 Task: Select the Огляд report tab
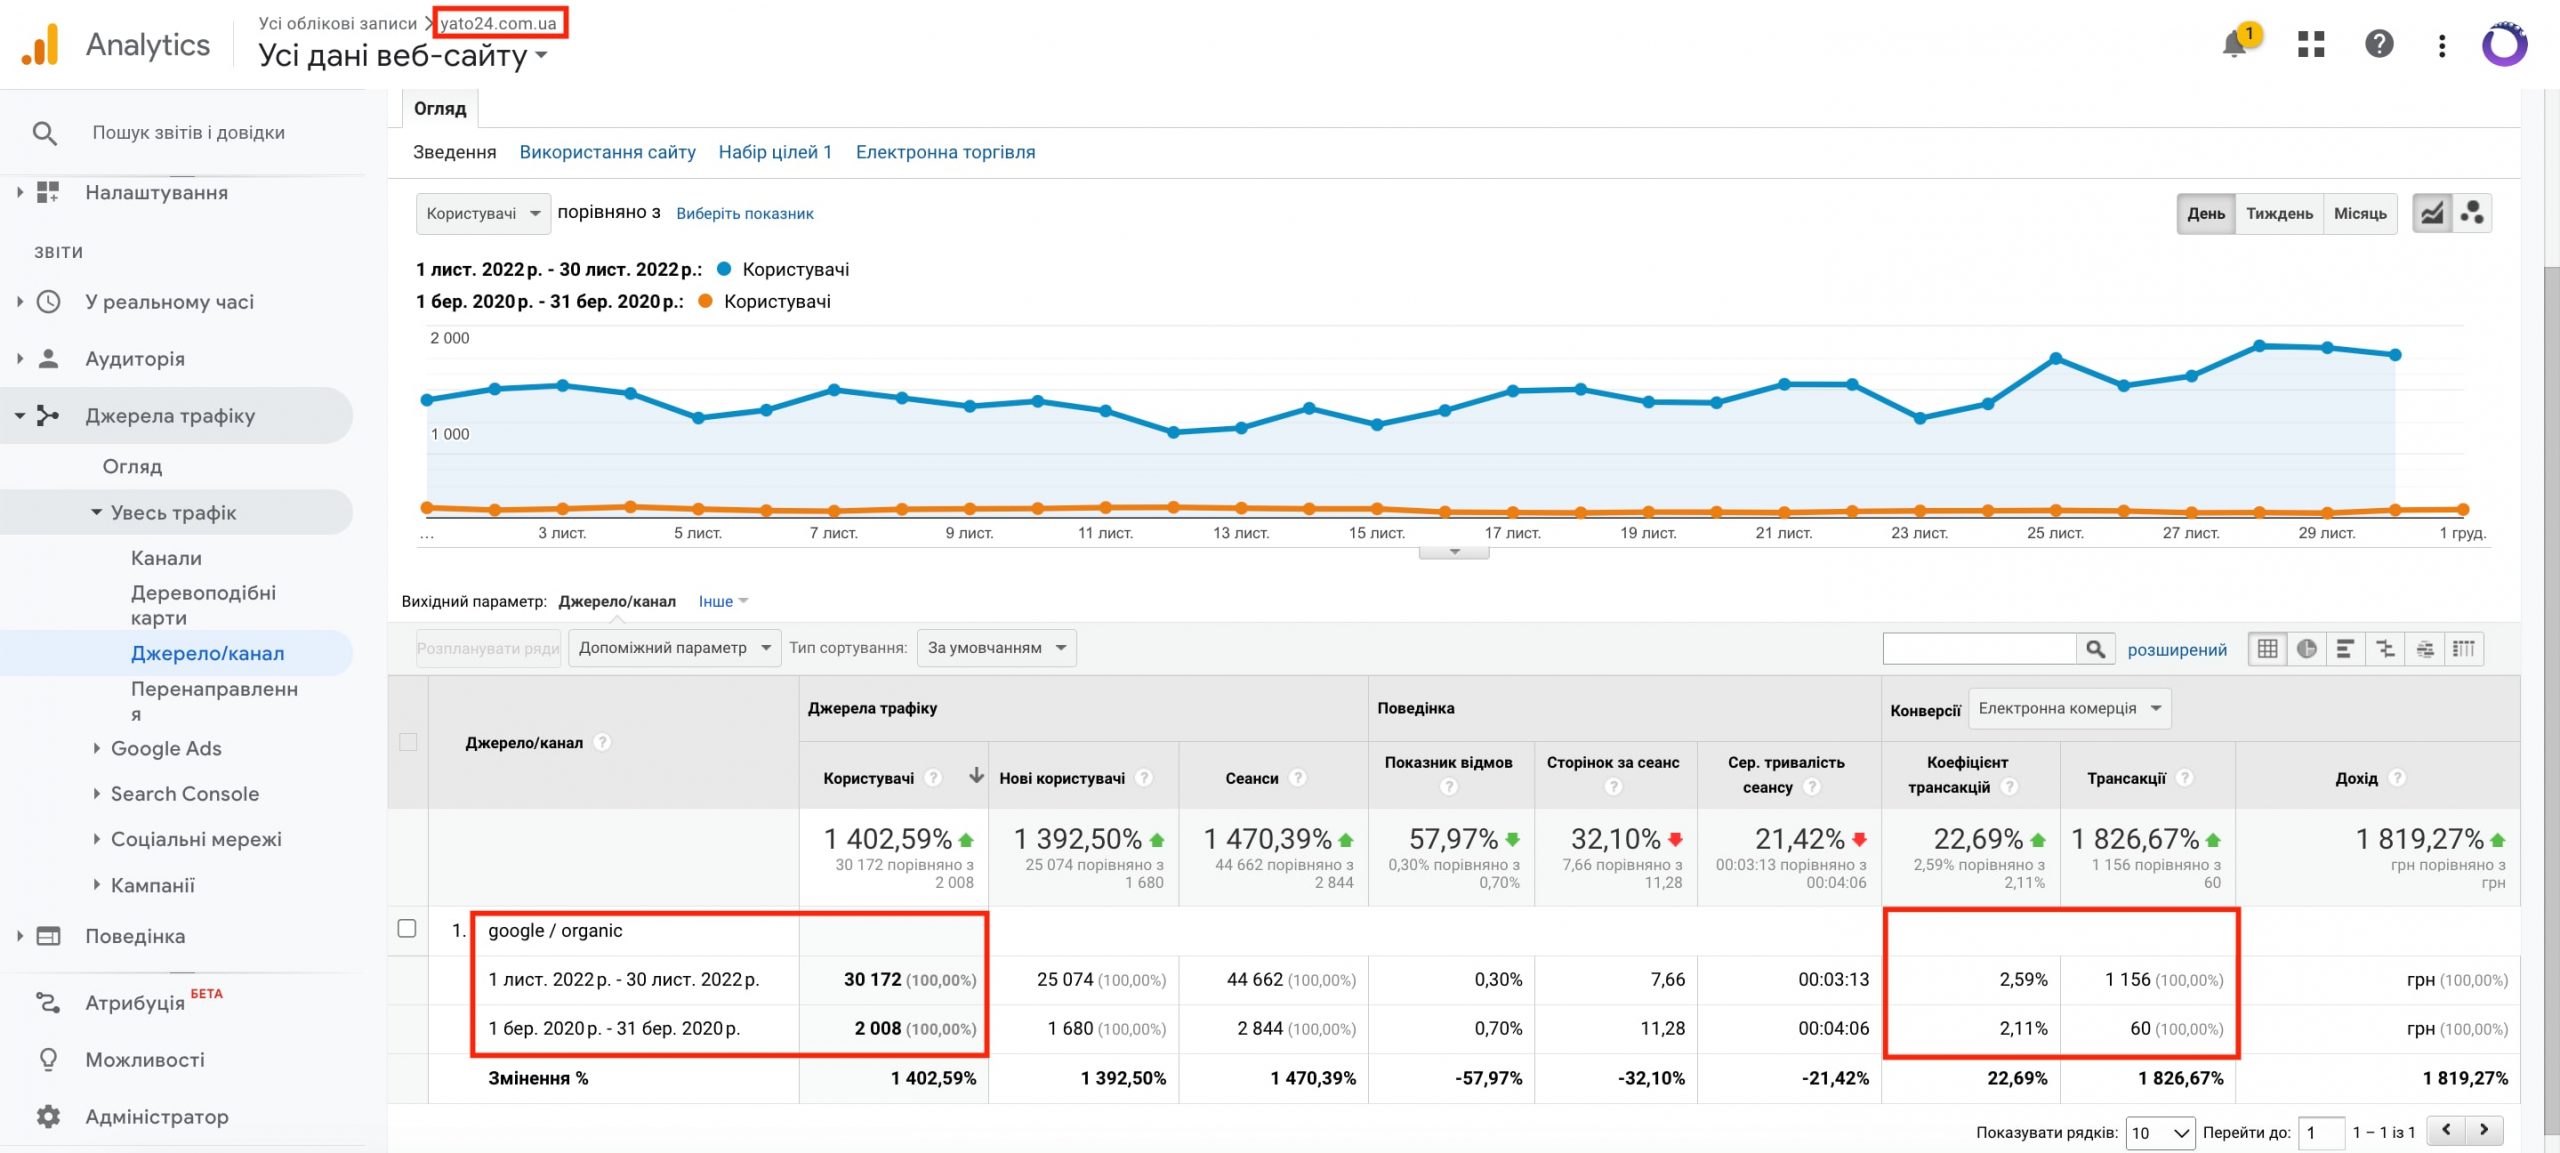click(x=440, y=109)
